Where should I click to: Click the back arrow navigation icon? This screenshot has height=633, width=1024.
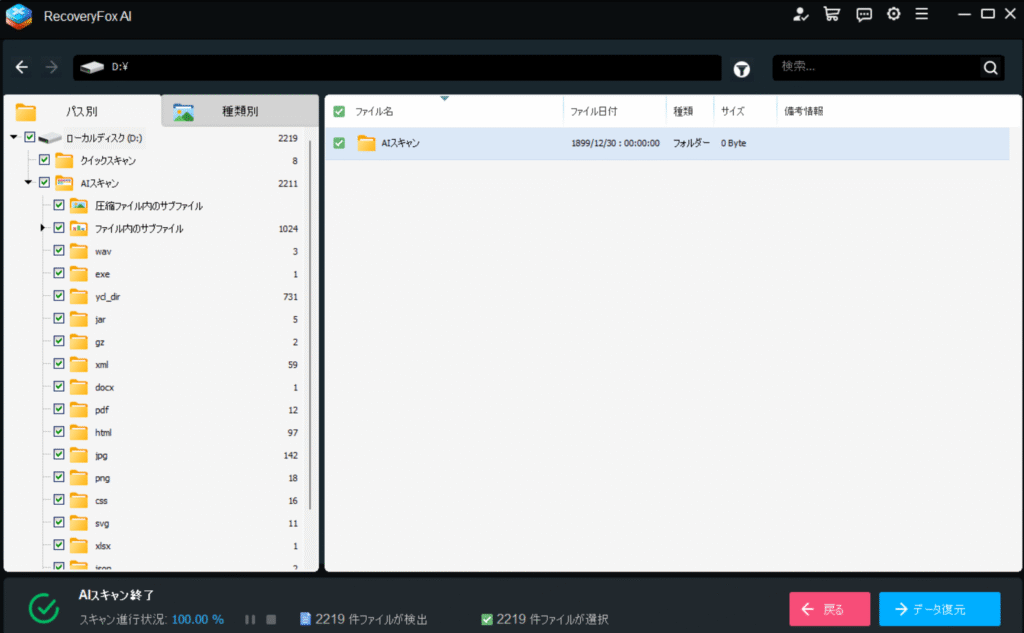(x=22, y=68)
